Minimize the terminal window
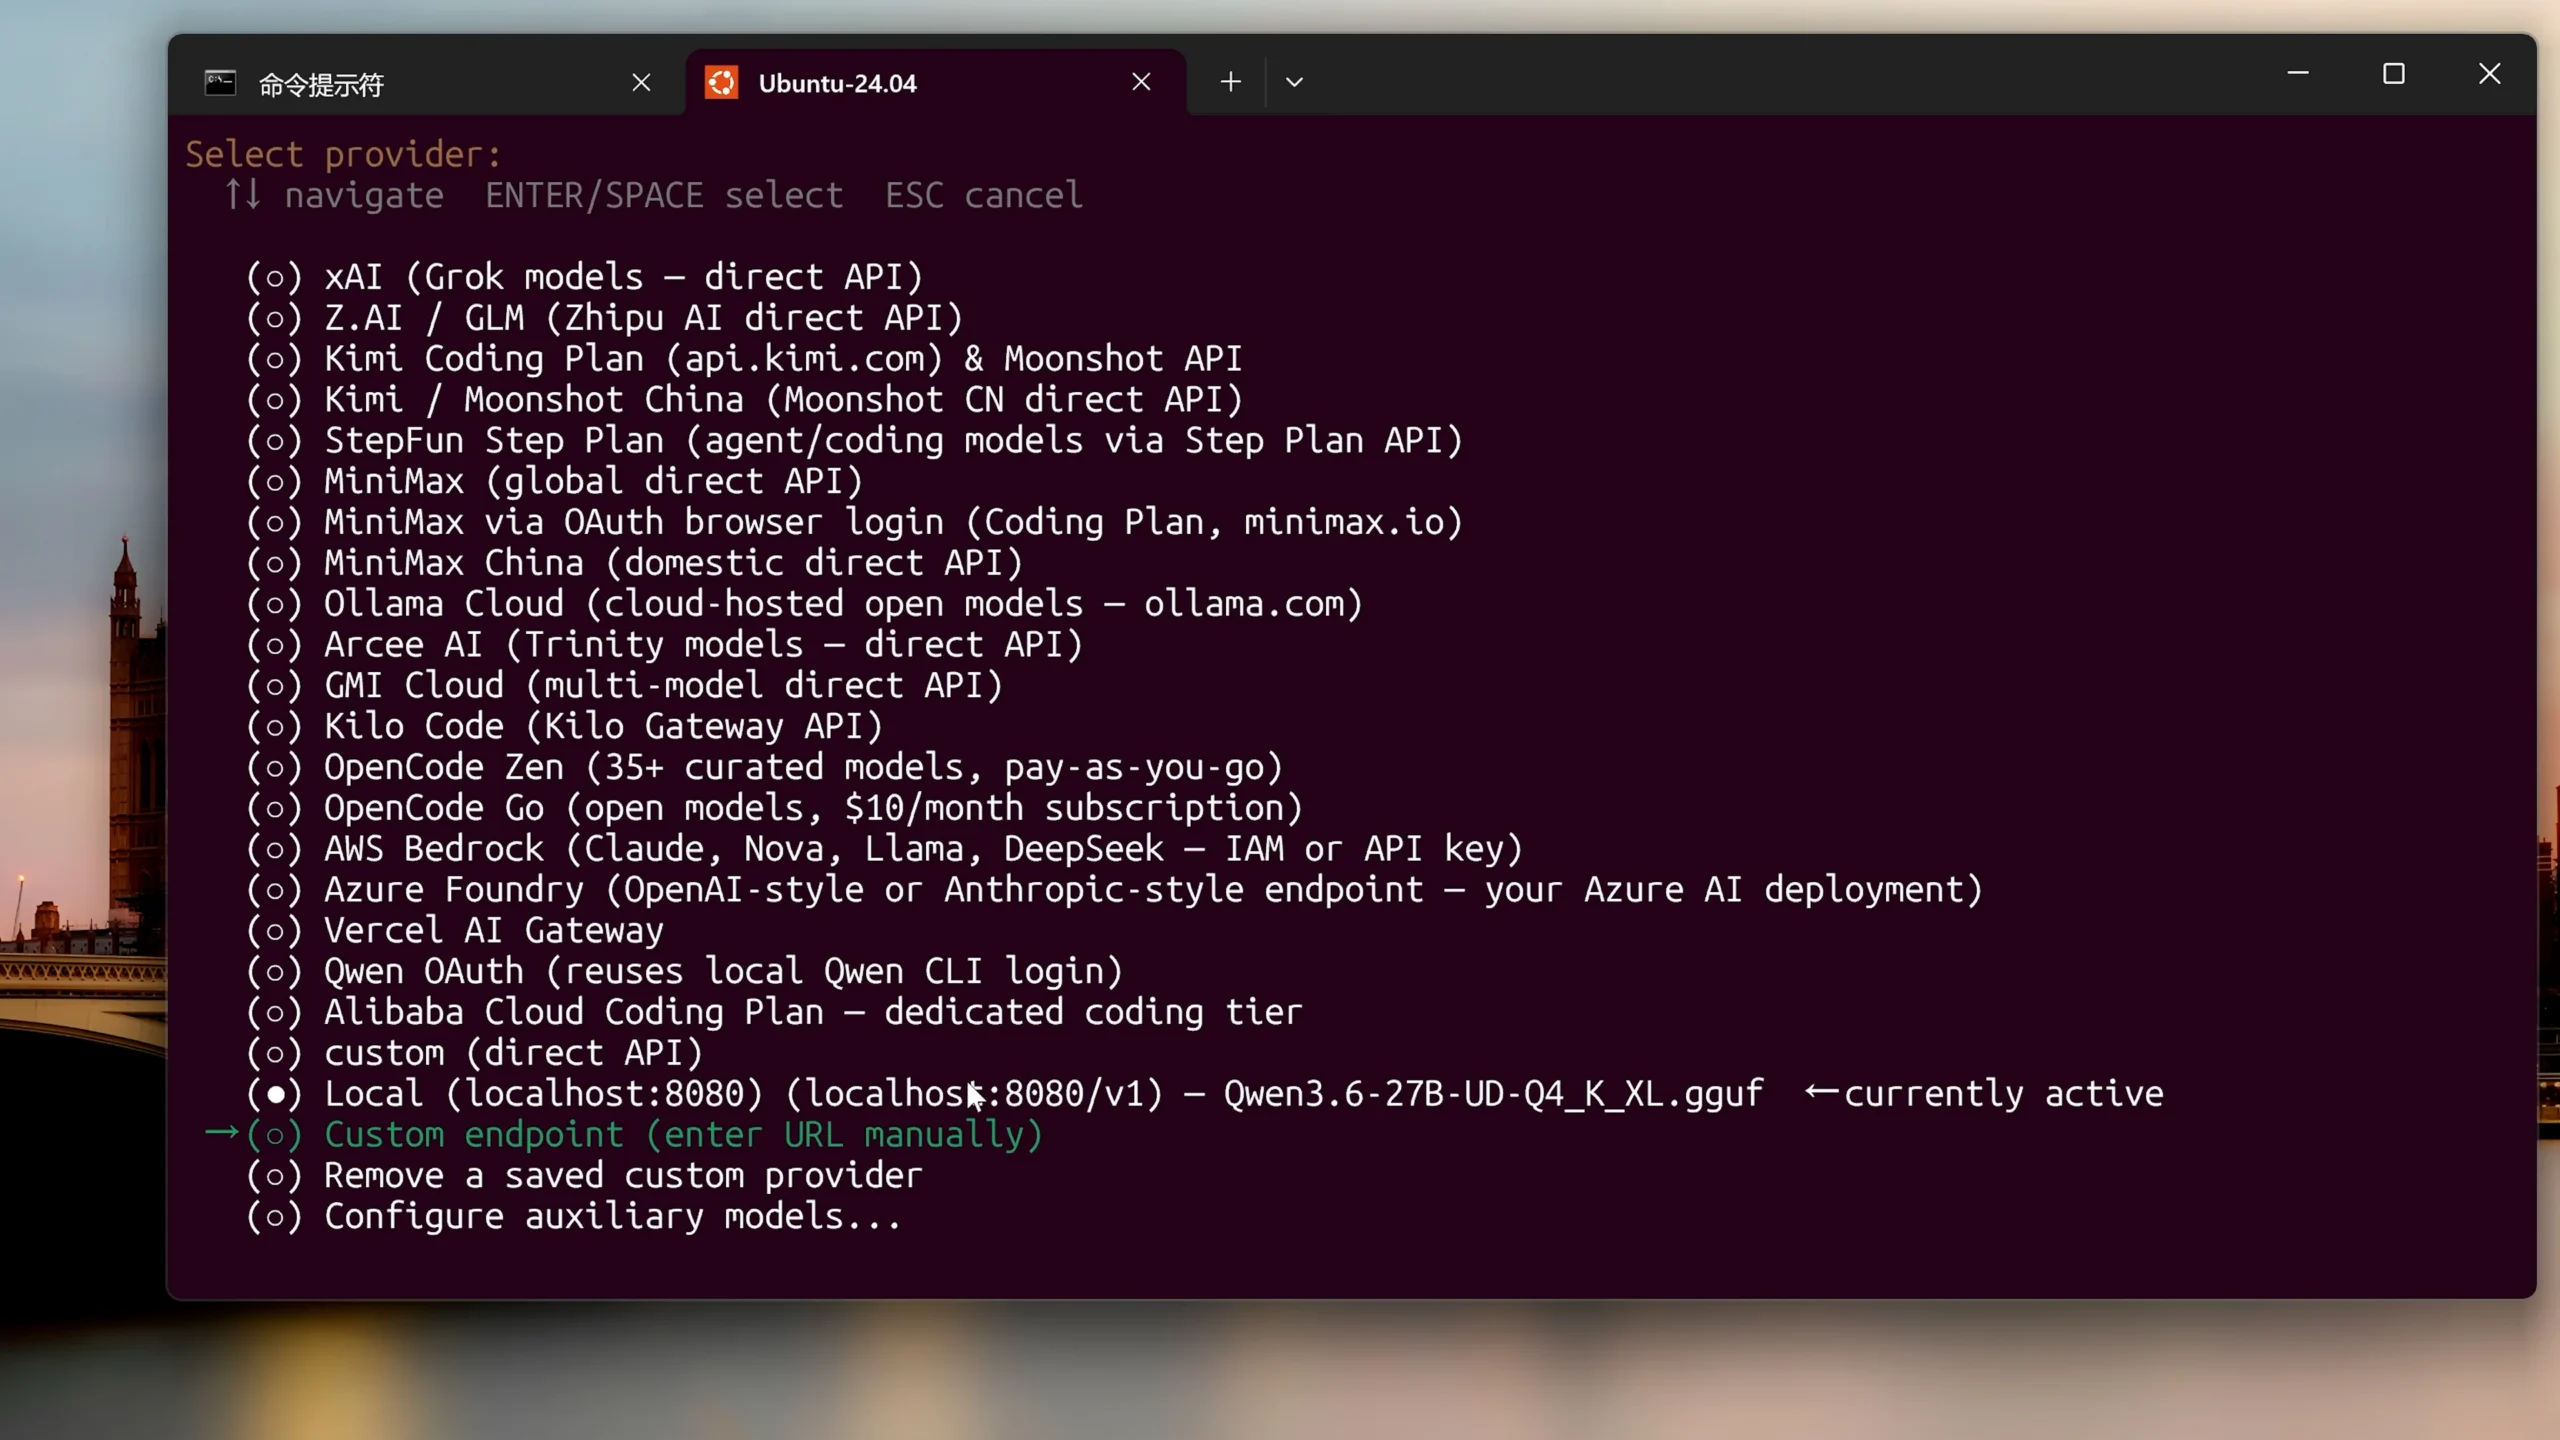This screenshot has height=1440, width=2560. 2298,74
